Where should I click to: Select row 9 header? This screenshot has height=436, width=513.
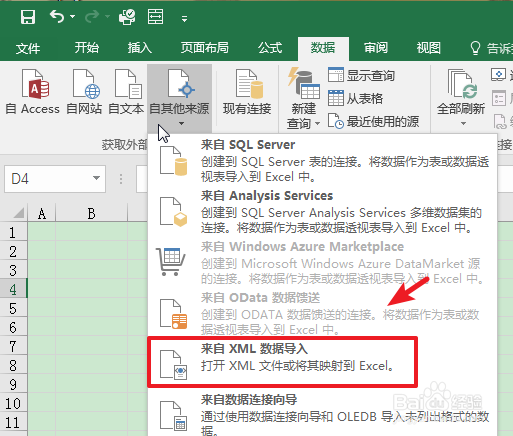(x=13, y=384)
